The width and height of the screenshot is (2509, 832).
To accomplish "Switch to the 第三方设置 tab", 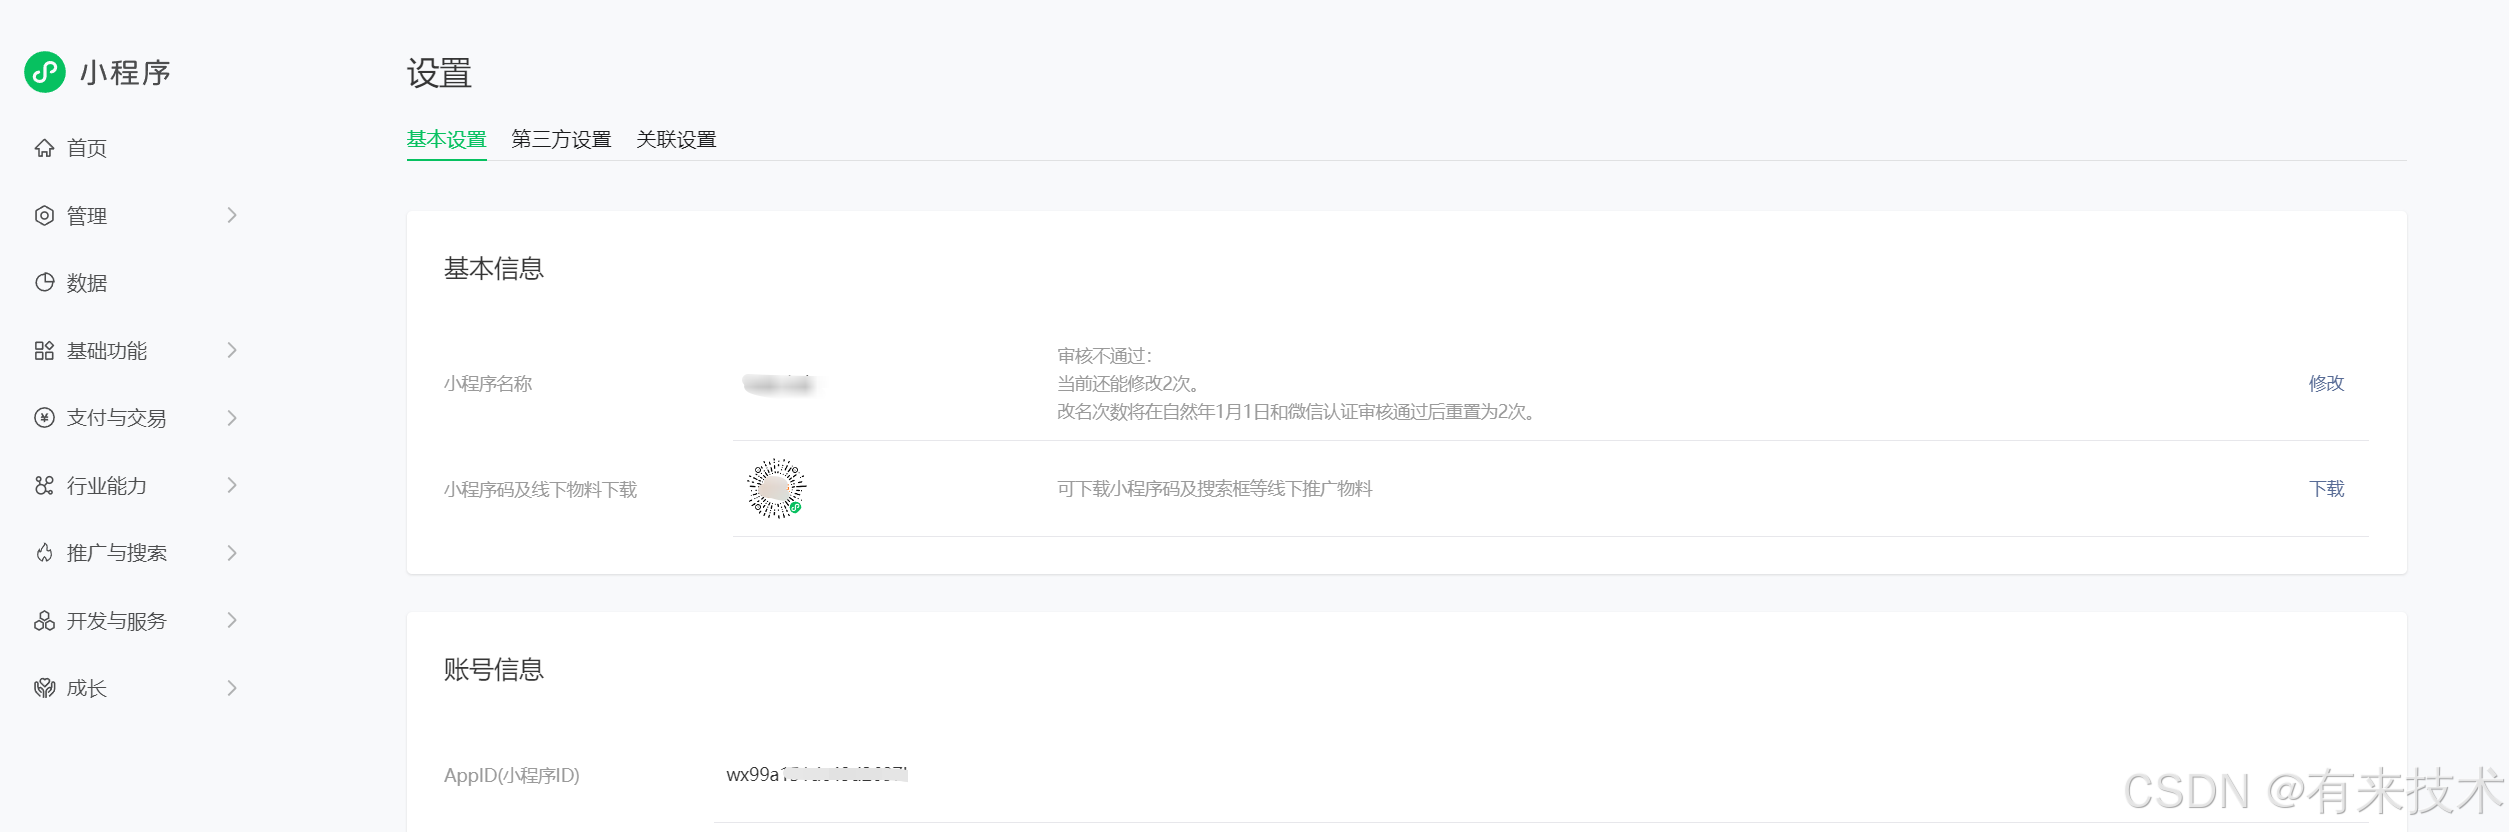I will point(561,139).
